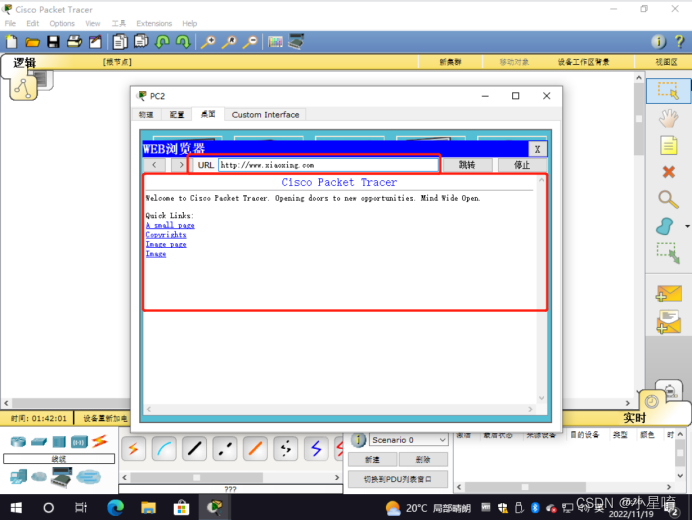The image size is (692, 520).
Task: Add a Complex PDU envelope
Action: (669, 322)
